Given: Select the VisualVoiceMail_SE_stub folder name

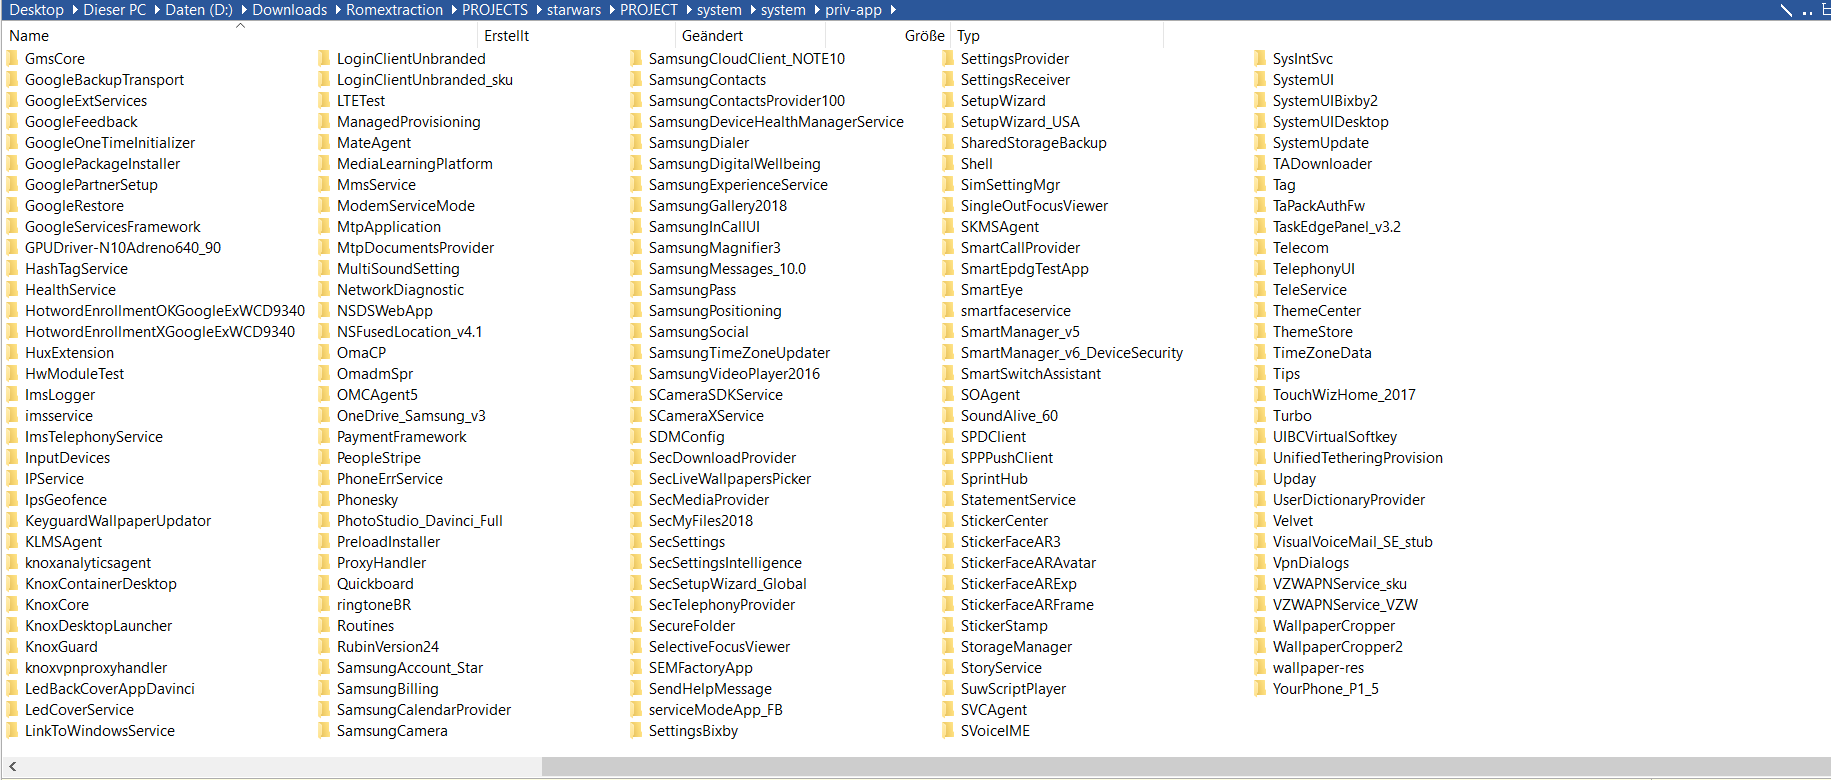Looking at the screenshot, I should click(1353, 541).
